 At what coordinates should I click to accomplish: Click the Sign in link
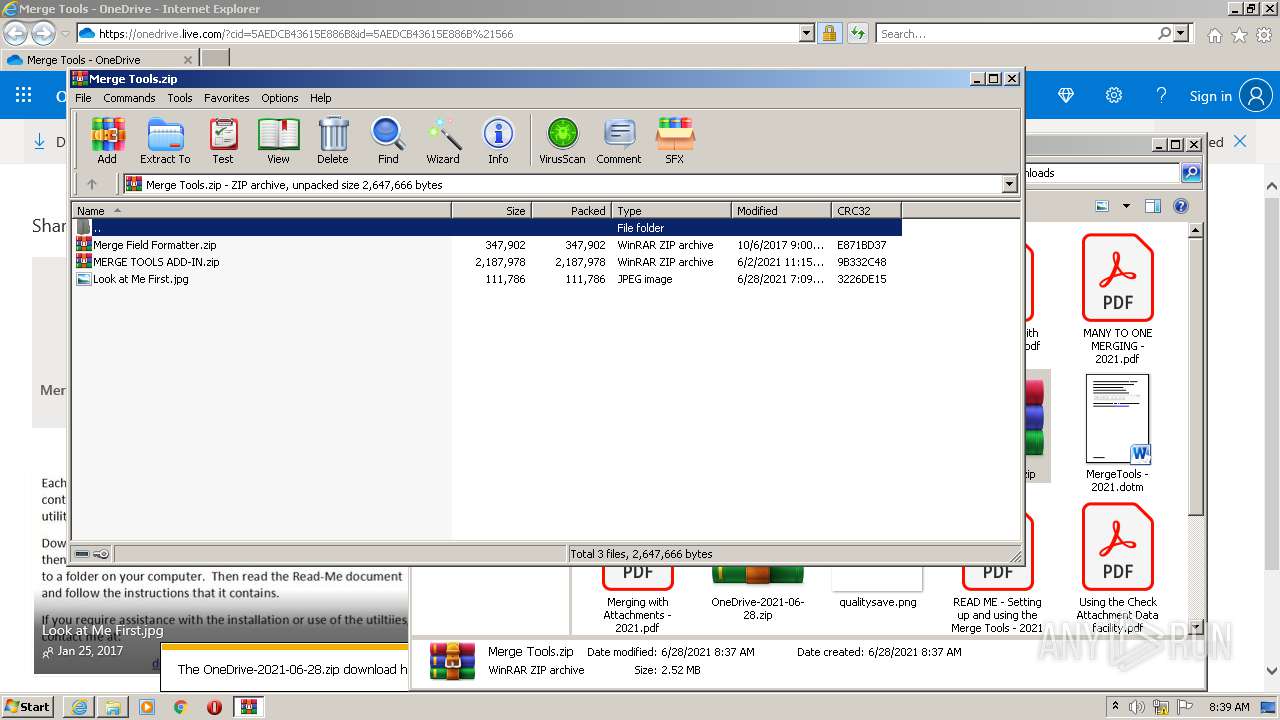point(1211,96)
